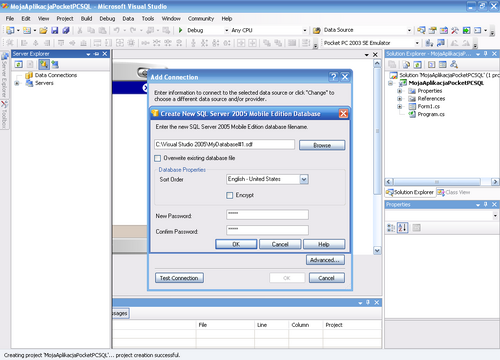The height and width of the screenshot is (360, 500).
Task: Click the Open File folder icon
Action: pyautogui.click(x=43, y=31)
